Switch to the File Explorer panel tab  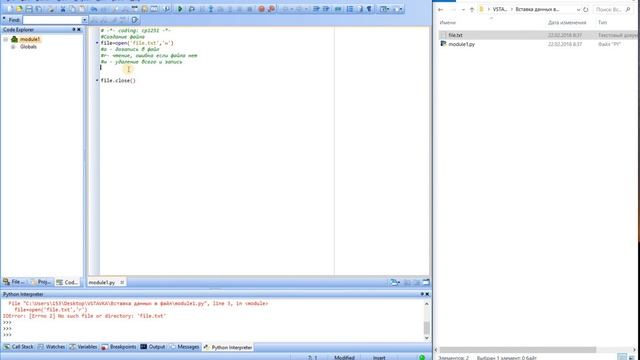[14, 282]
